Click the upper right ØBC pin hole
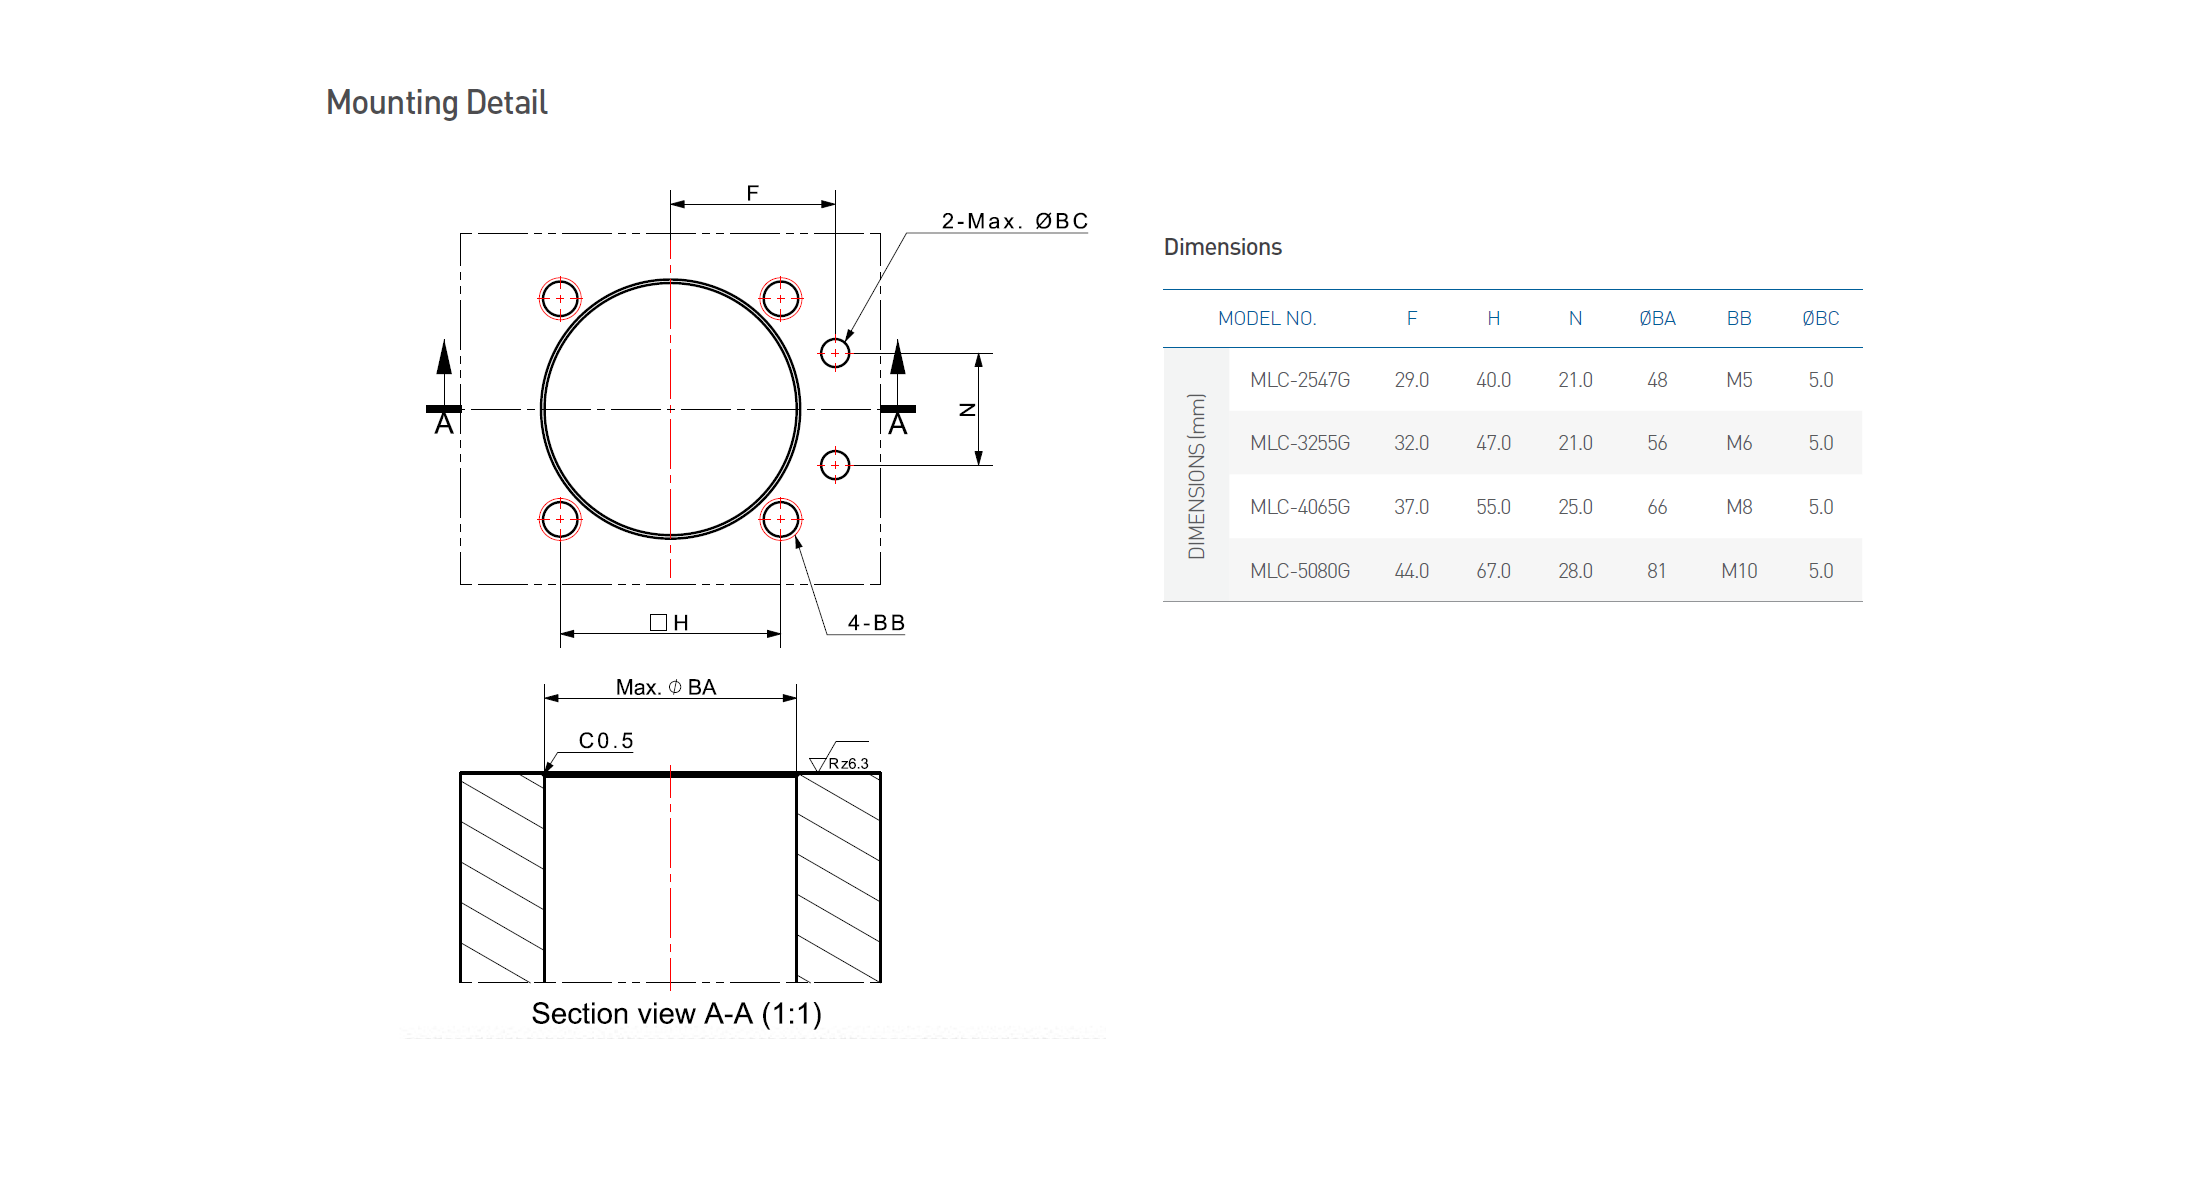 (x=834, y=353)
